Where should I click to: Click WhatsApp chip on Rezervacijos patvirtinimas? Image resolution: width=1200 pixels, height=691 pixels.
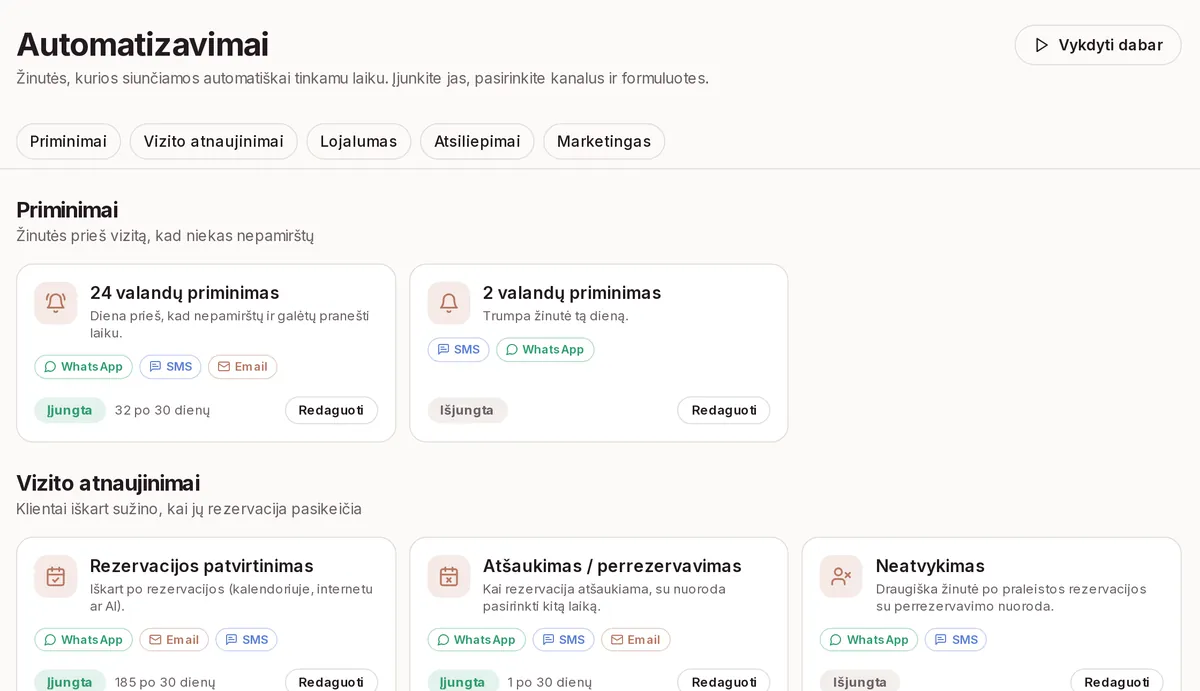tap(83, 640)
